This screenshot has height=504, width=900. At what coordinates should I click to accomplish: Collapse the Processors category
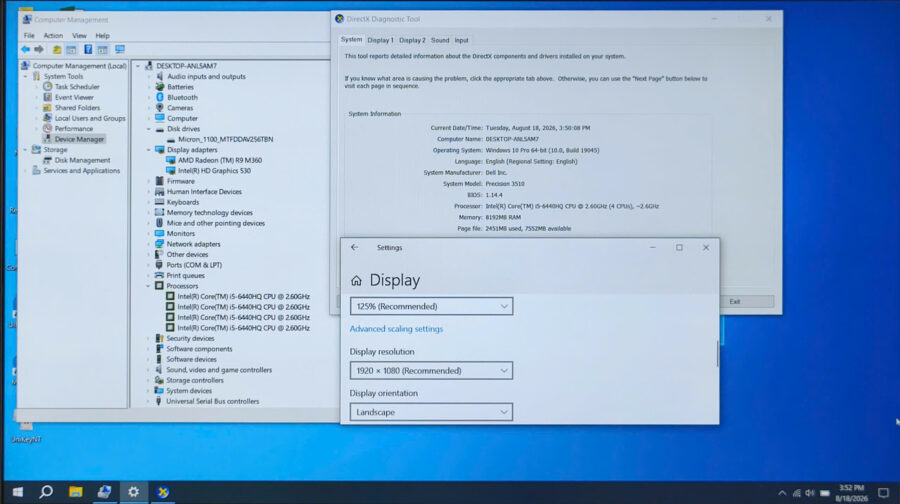point(148,286)
